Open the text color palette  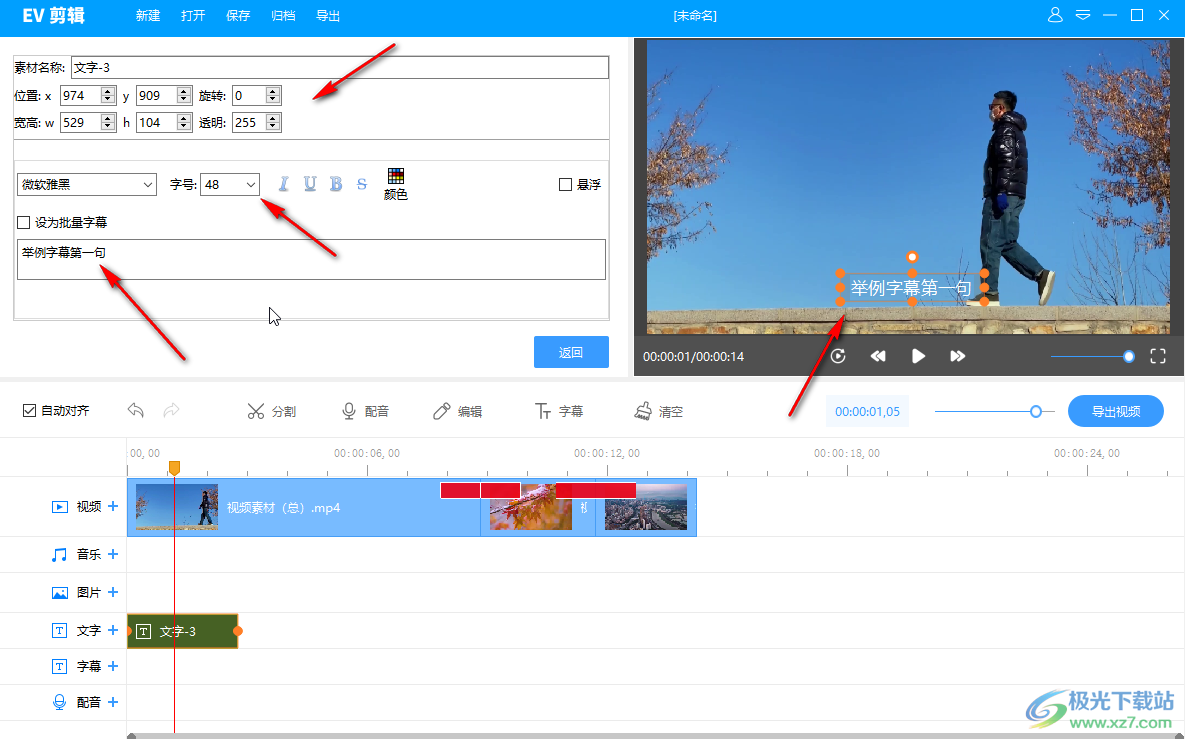[x=395, y=184]
